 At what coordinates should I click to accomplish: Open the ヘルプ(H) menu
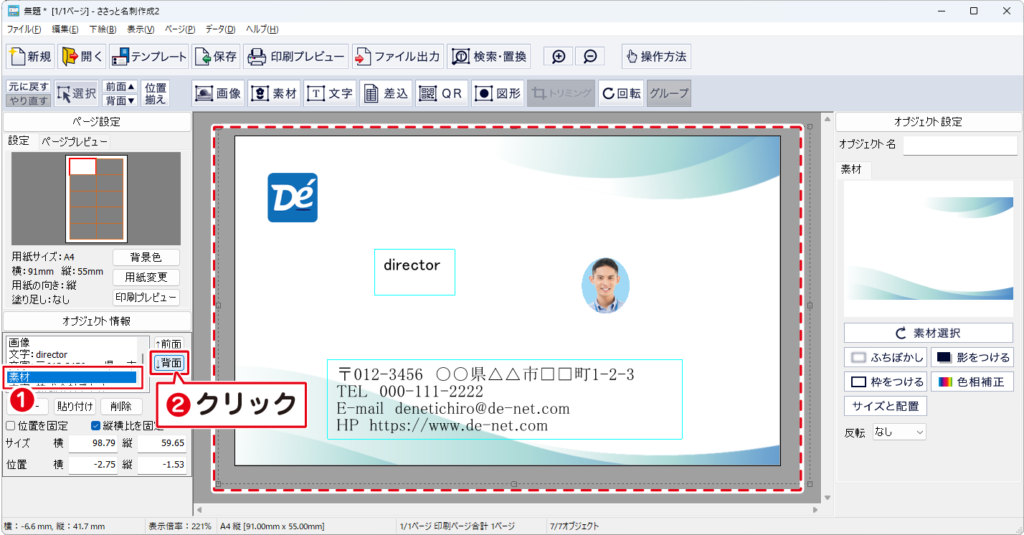262,29
